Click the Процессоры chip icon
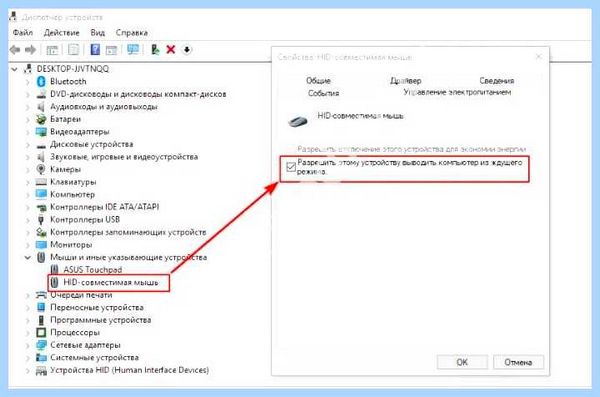This screenshot has height=397, width=600. (41, 332)
